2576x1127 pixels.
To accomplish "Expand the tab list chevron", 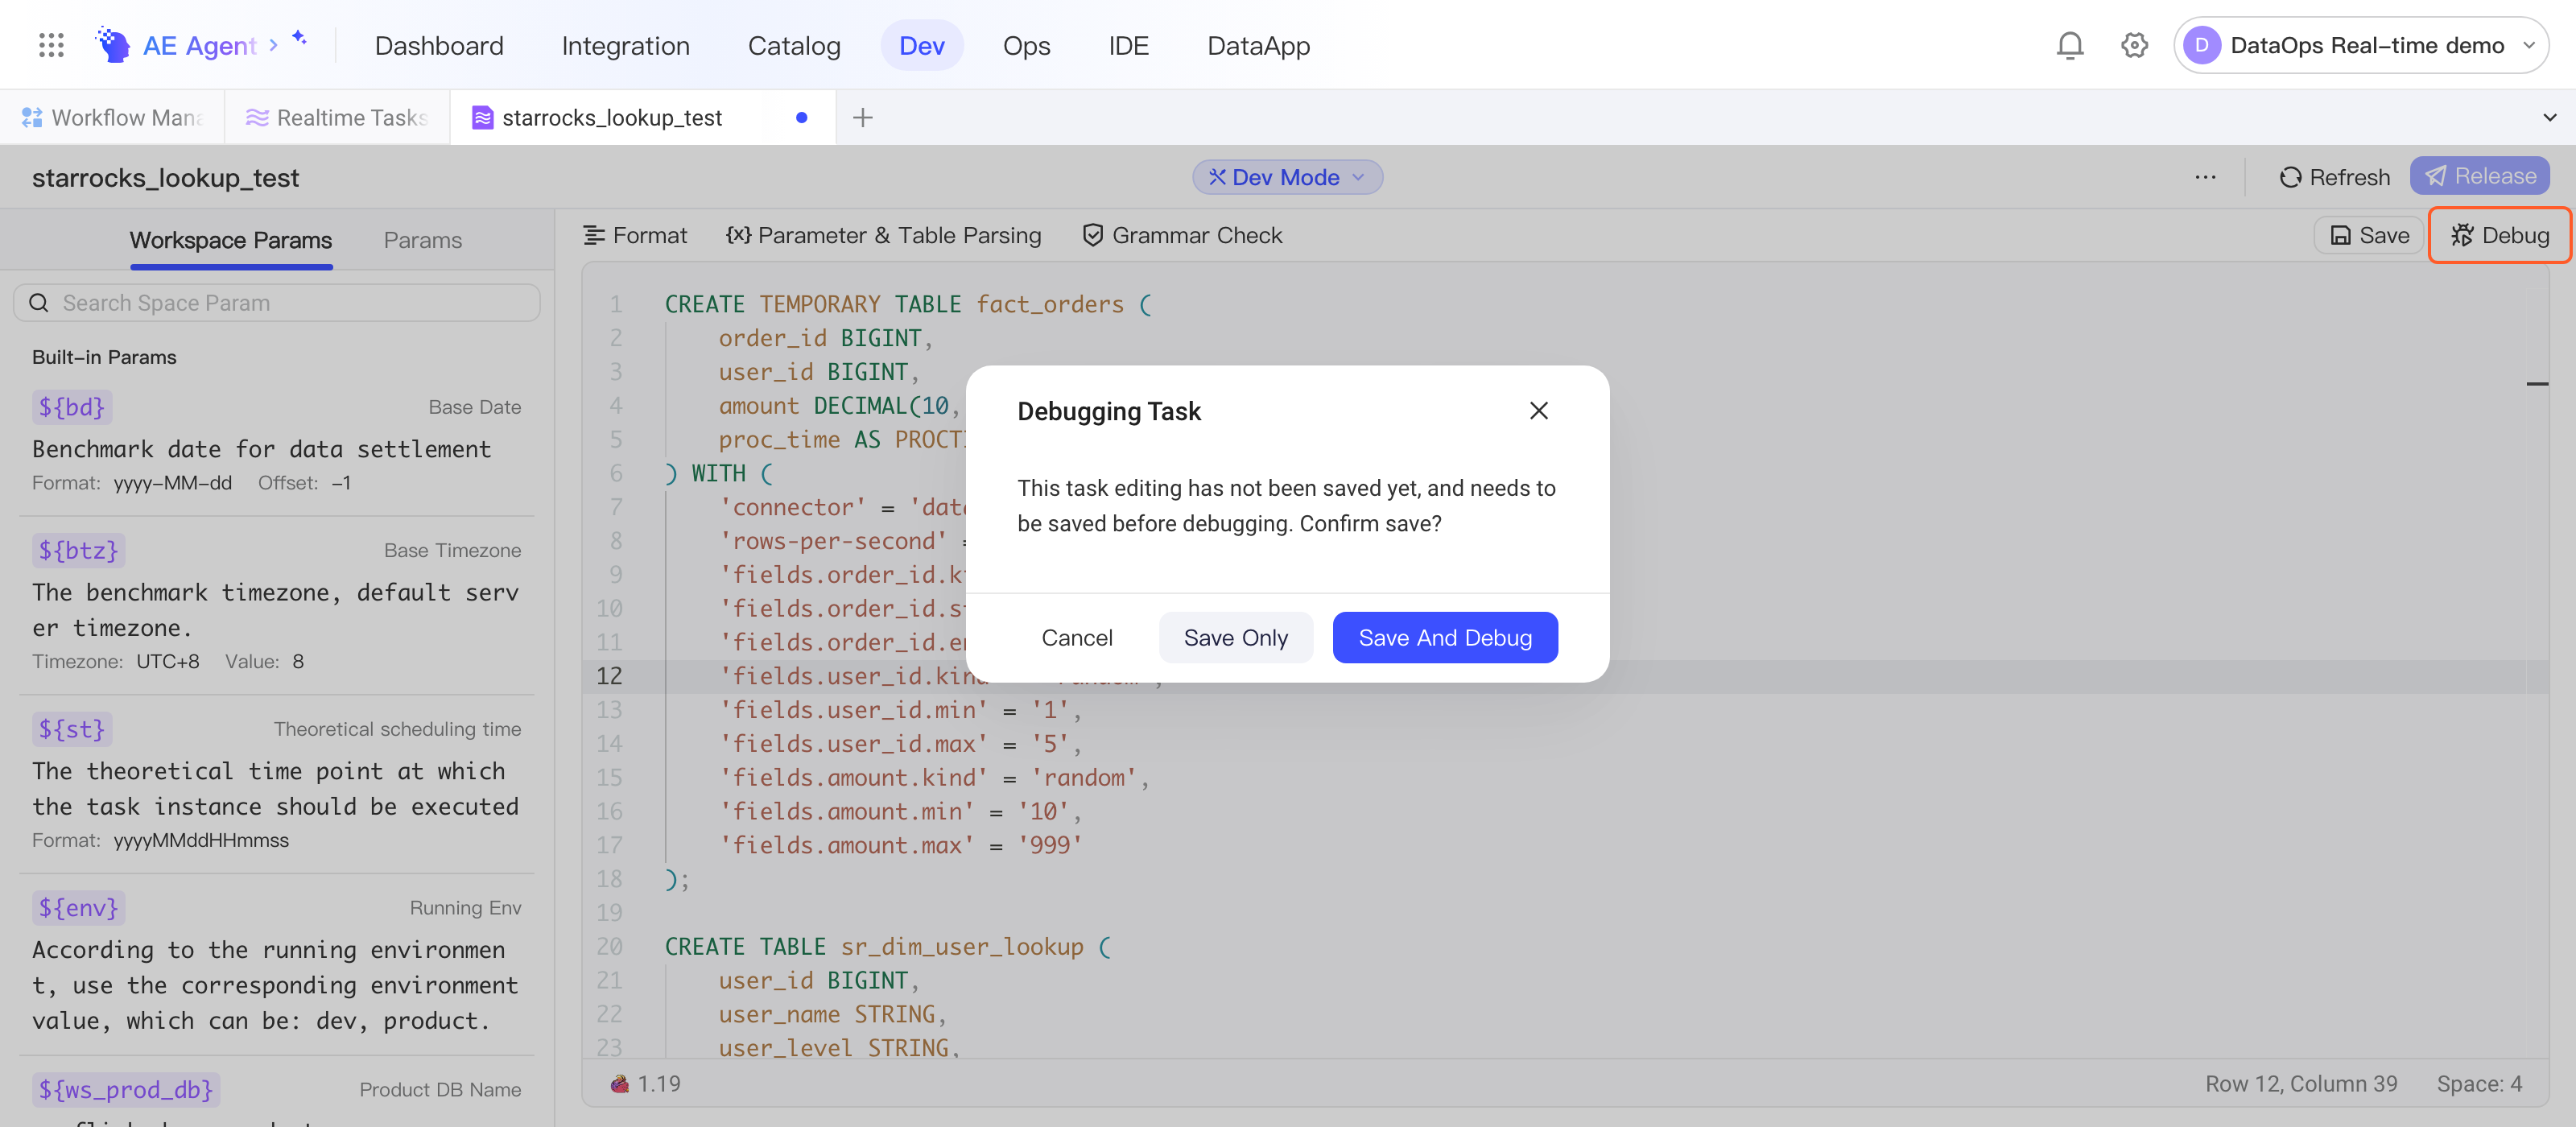I will [x=2549, y=118].
